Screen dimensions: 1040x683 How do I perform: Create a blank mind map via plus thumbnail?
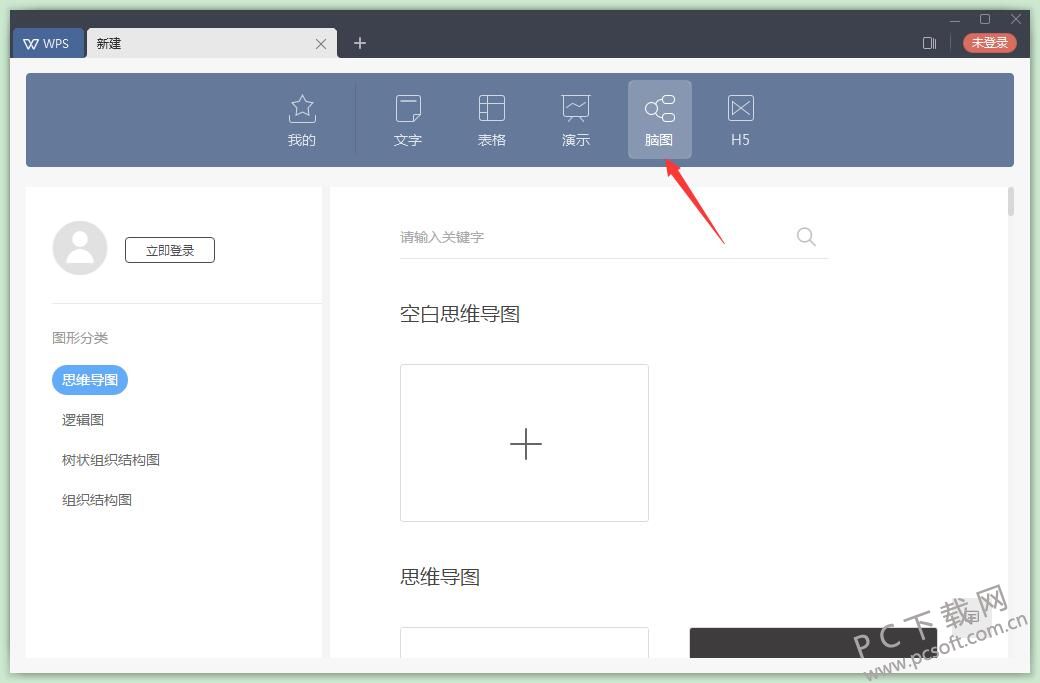click(524, 443)
